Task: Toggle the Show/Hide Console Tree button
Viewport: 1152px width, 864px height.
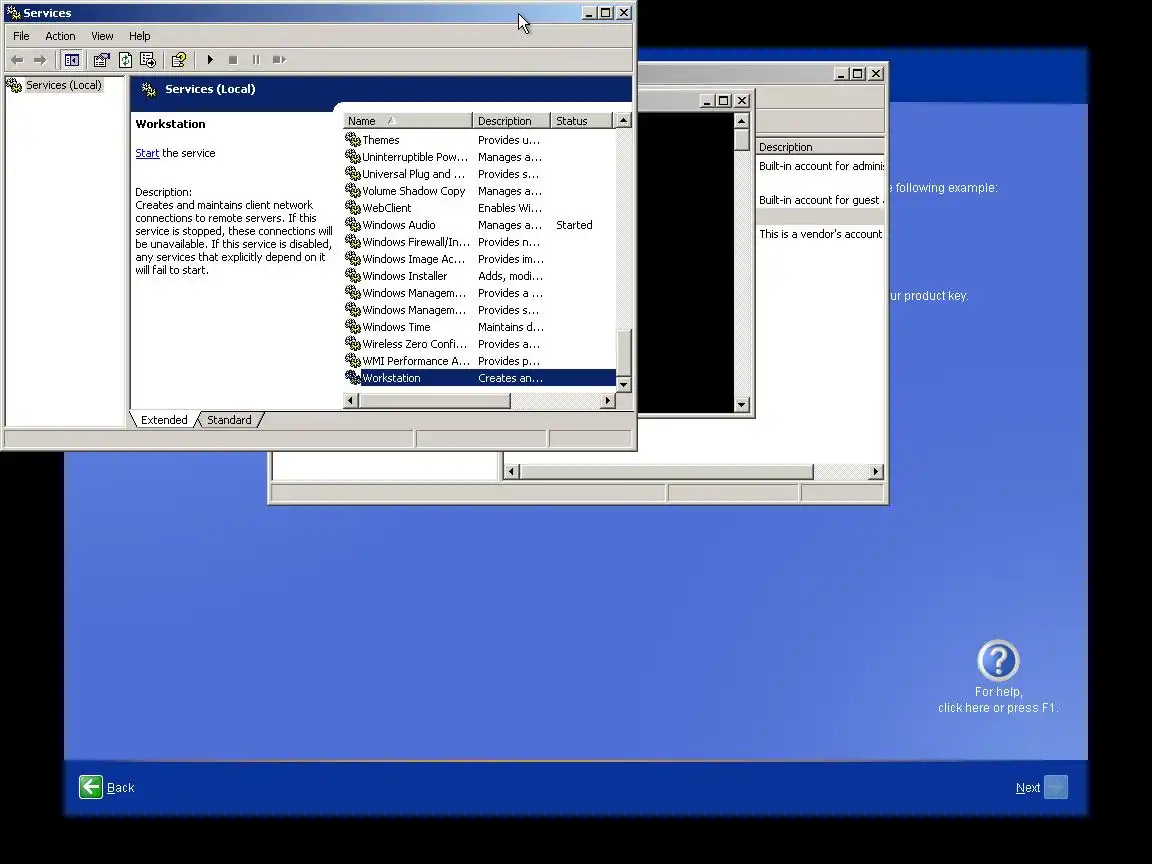Action: pyautogui.click(x=71, y=60)
